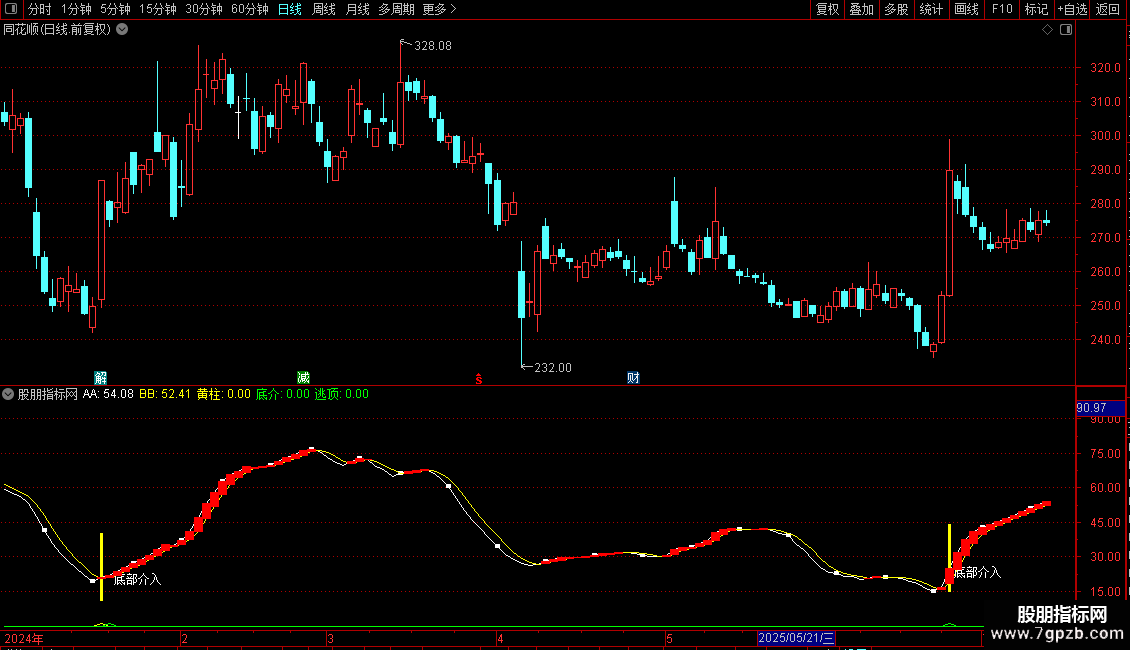
Task: Switch to 15分钟 chart period
Action: tap(157, 9)
